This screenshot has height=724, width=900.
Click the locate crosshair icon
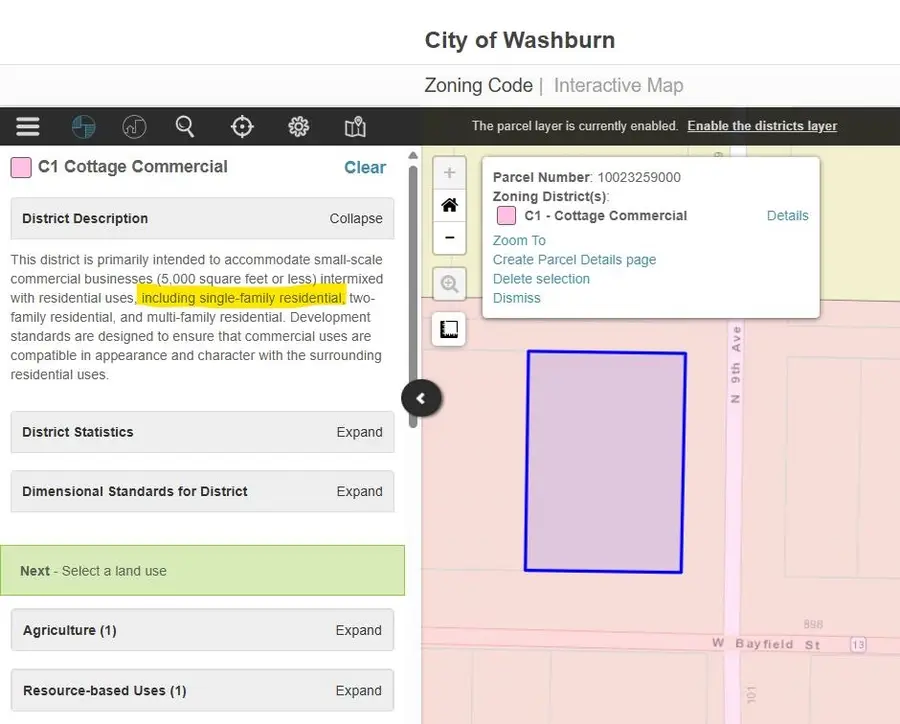(242, 126)
